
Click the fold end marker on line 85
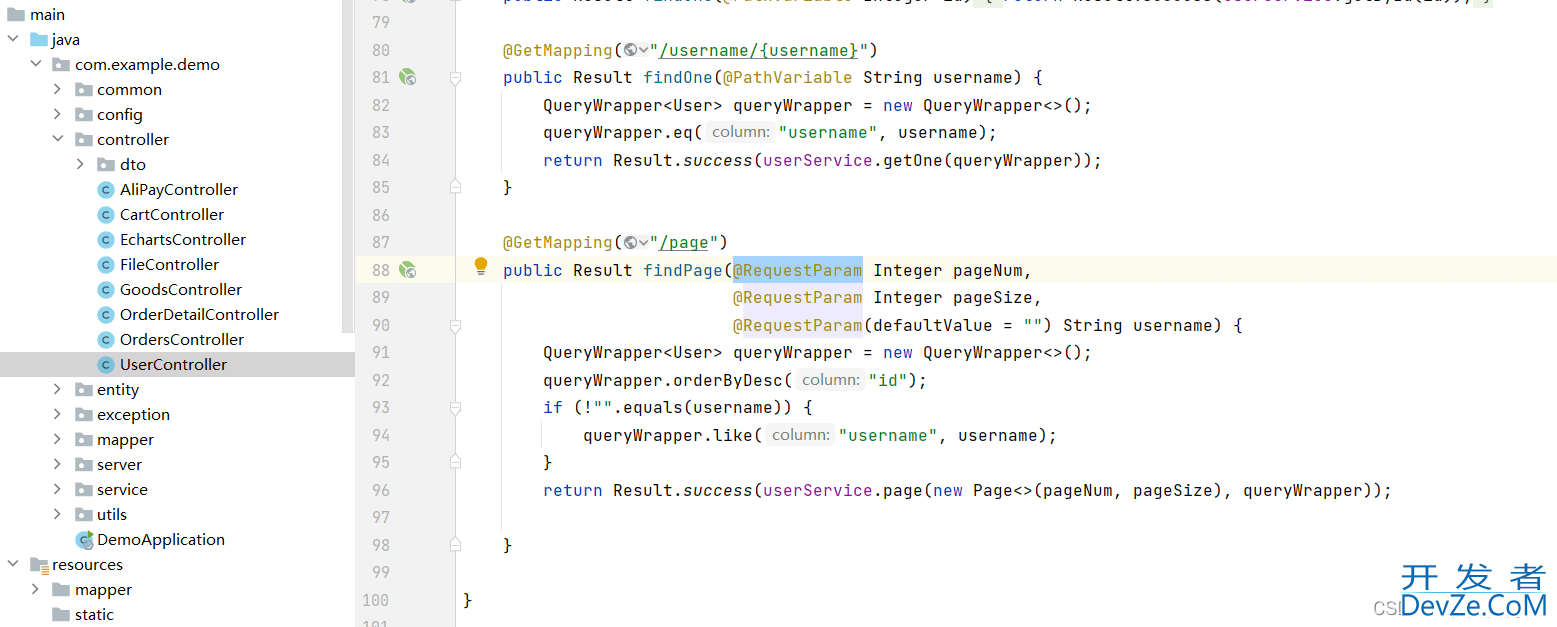click(456, 187)
